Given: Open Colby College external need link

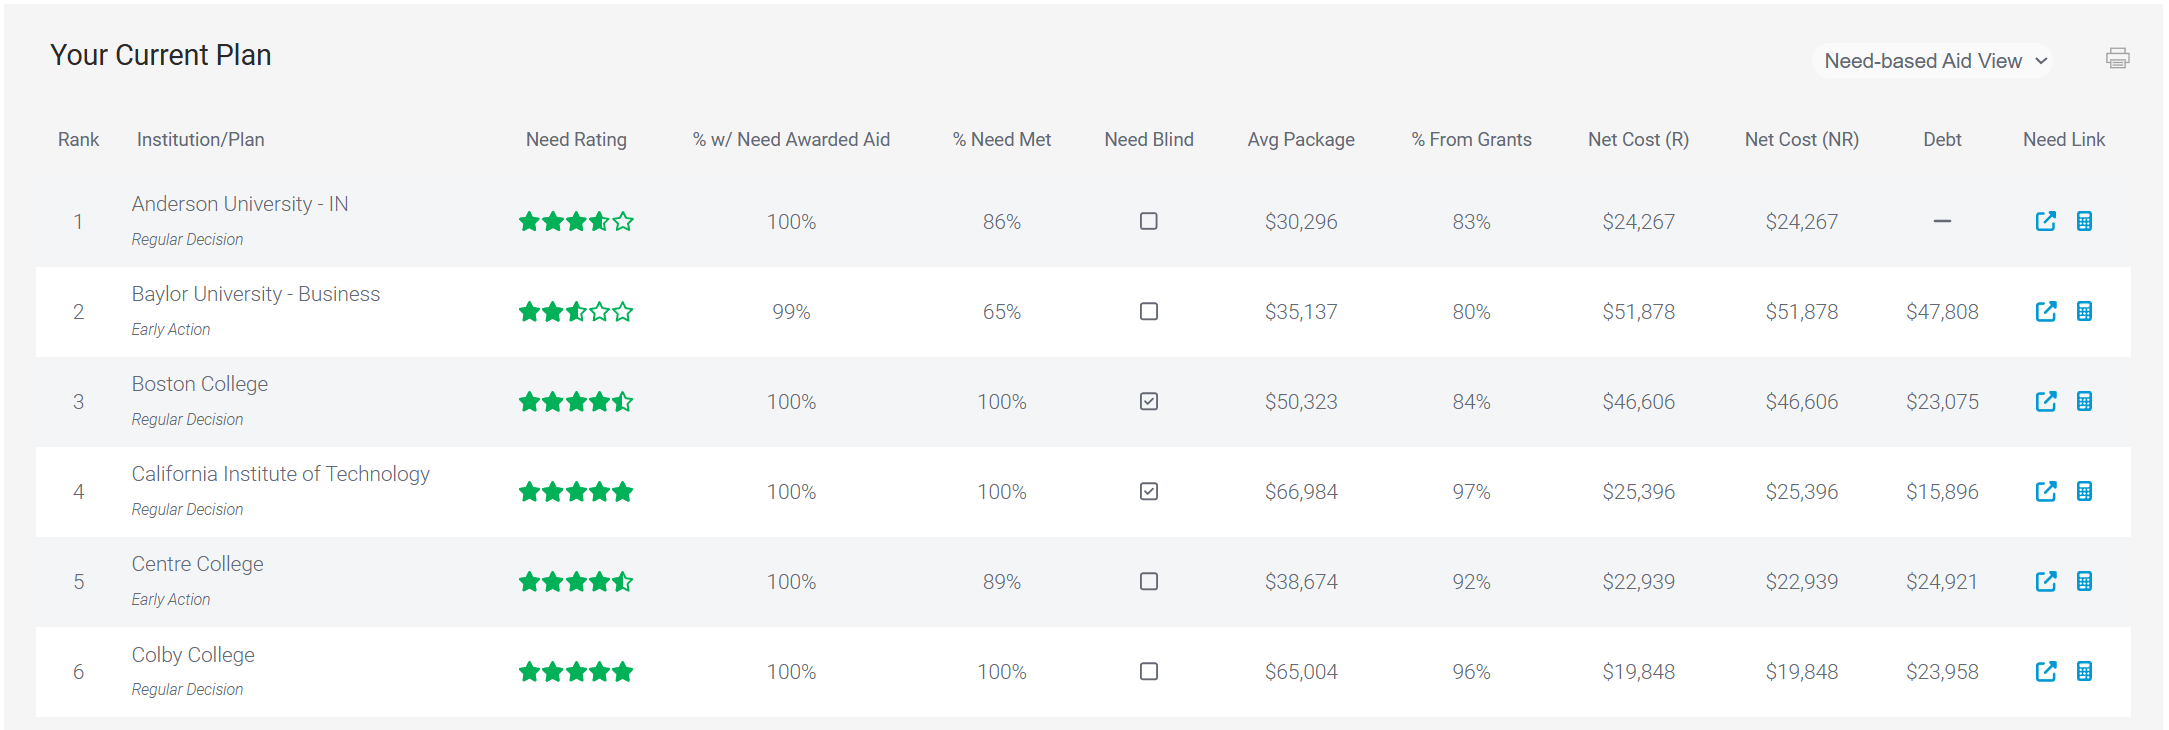Looking at the screenshot, I should (2046, 671).
